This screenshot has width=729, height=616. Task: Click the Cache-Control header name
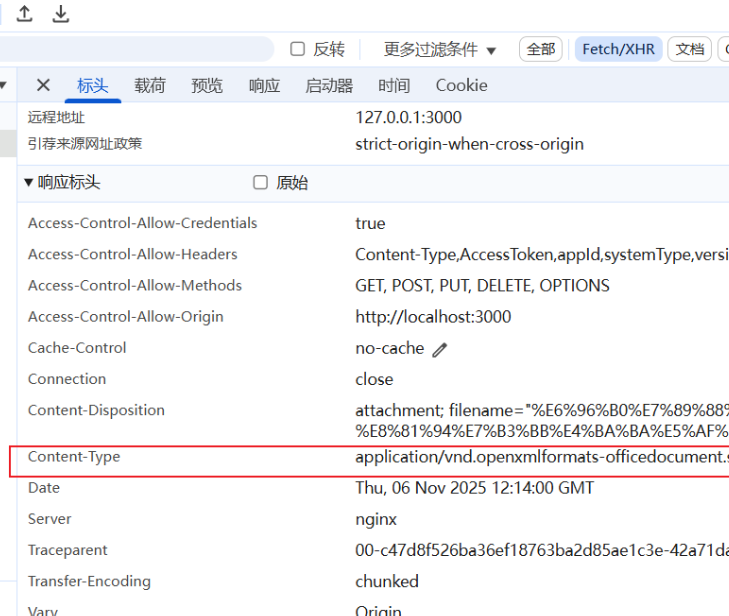click(x=77, y=348)
